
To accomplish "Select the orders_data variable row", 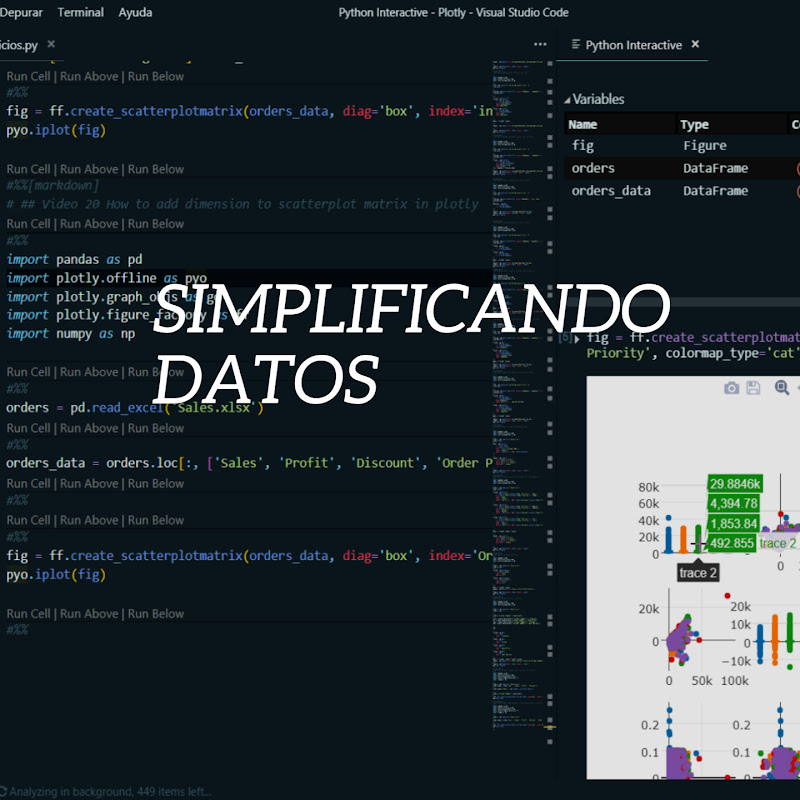I will pos(611,191).
